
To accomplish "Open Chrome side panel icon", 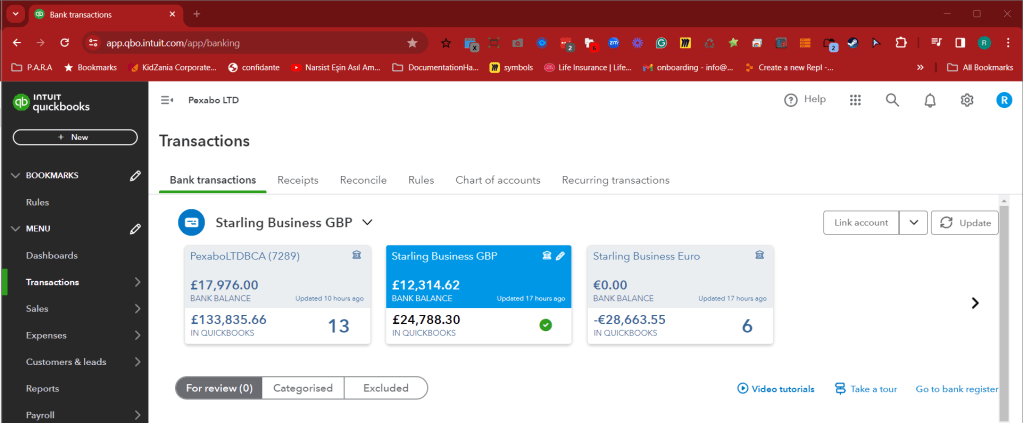I will point(960,43).
